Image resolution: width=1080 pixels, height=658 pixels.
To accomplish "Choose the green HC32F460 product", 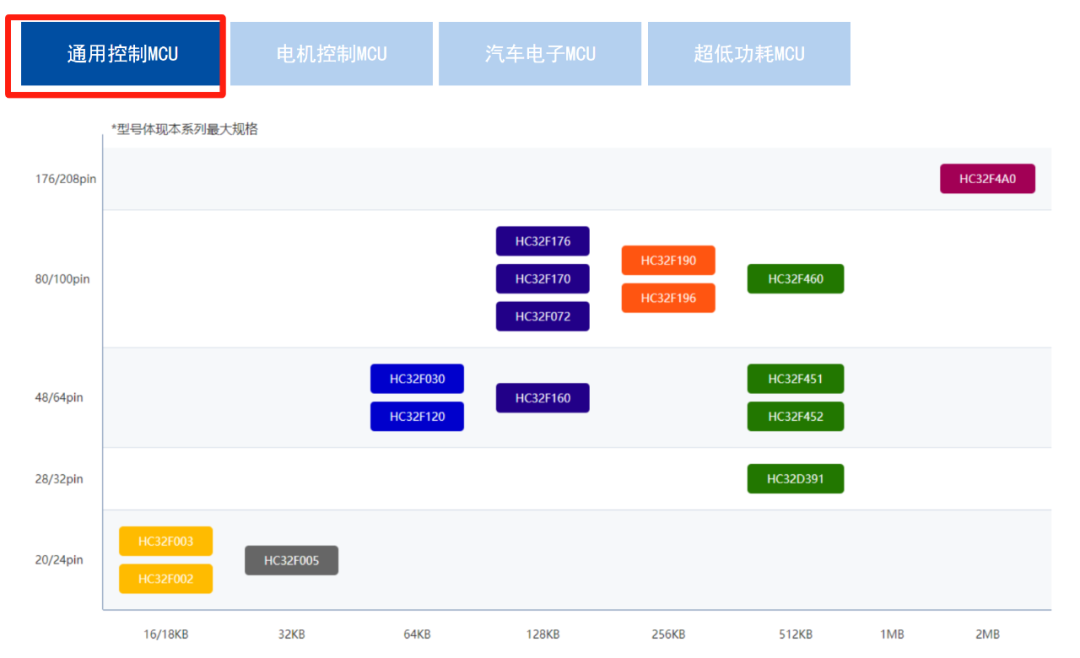I will [x=795, y=279].
